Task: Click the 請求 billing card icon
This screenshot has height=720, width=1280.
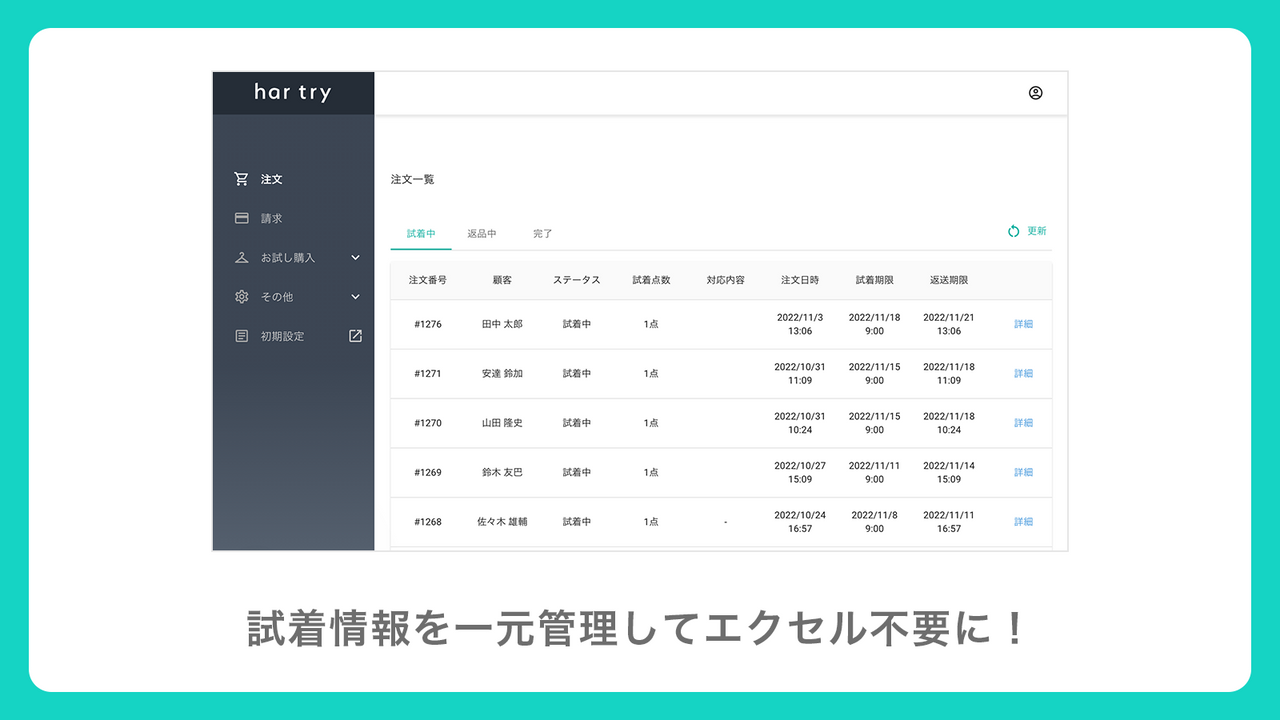Action: (x=241, y=218)
